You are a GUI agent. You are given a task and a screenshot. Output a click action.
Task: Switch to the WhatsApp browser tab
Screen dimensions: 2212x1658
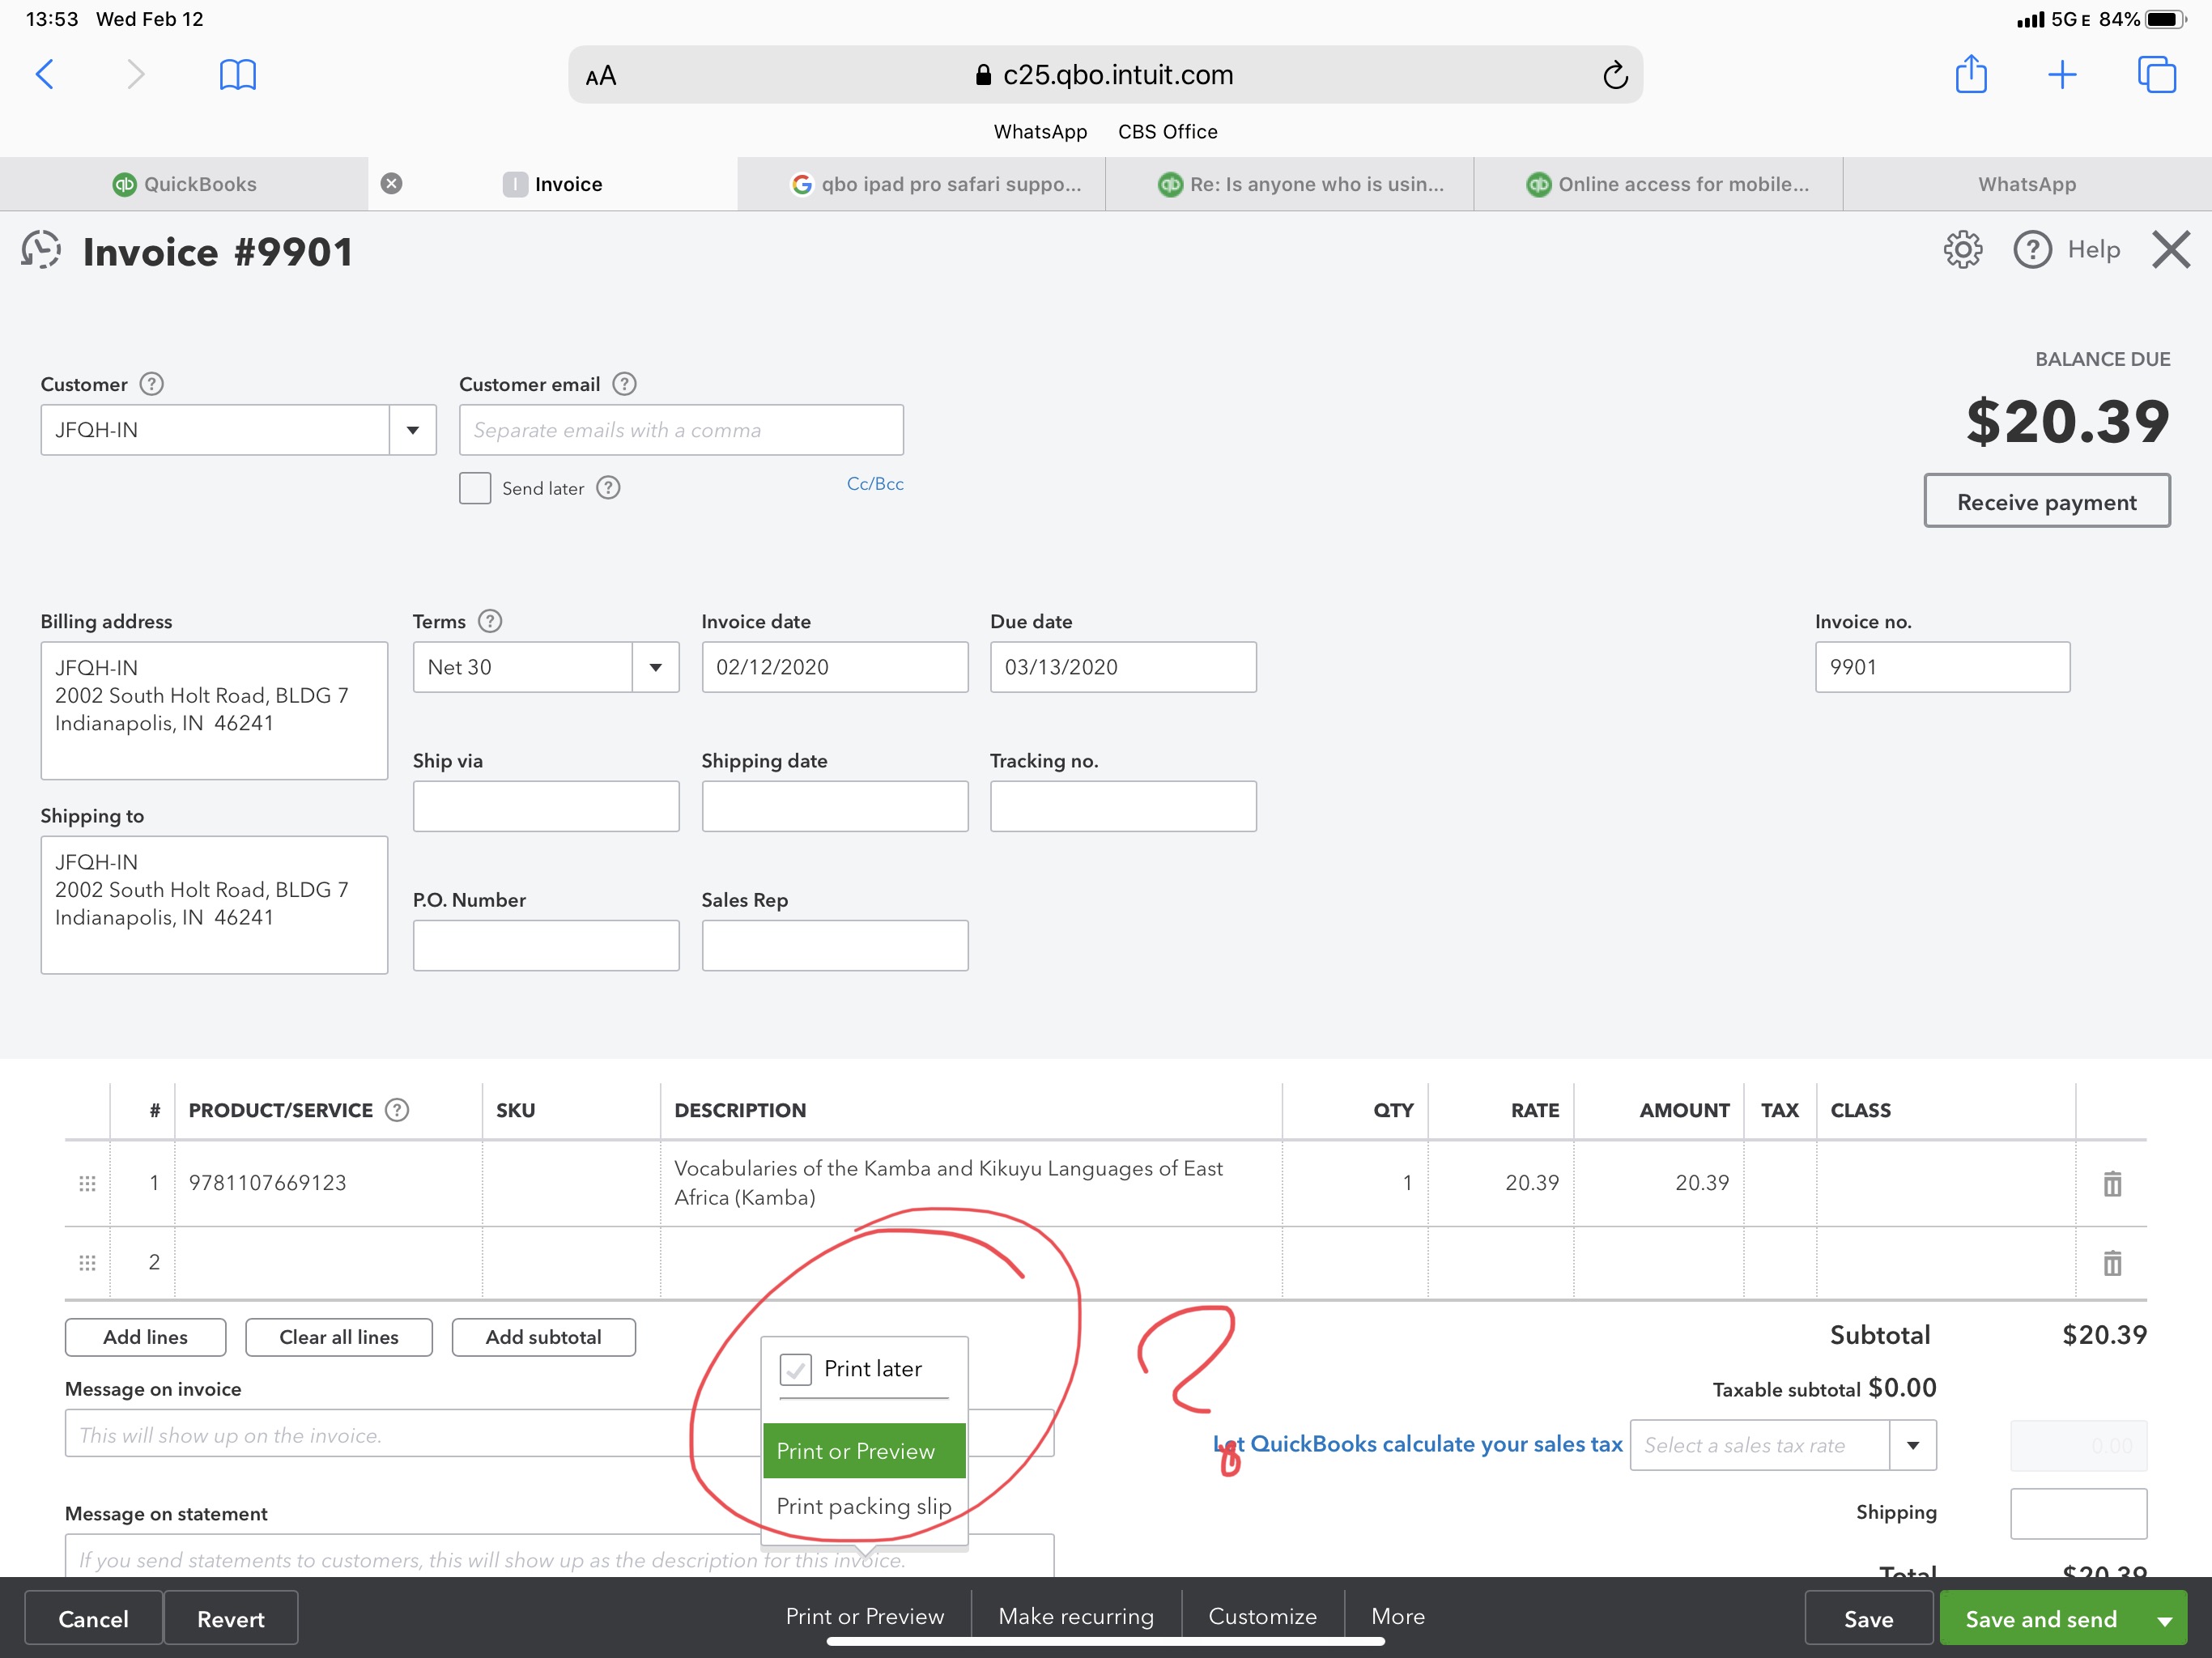coord(2026,184)
